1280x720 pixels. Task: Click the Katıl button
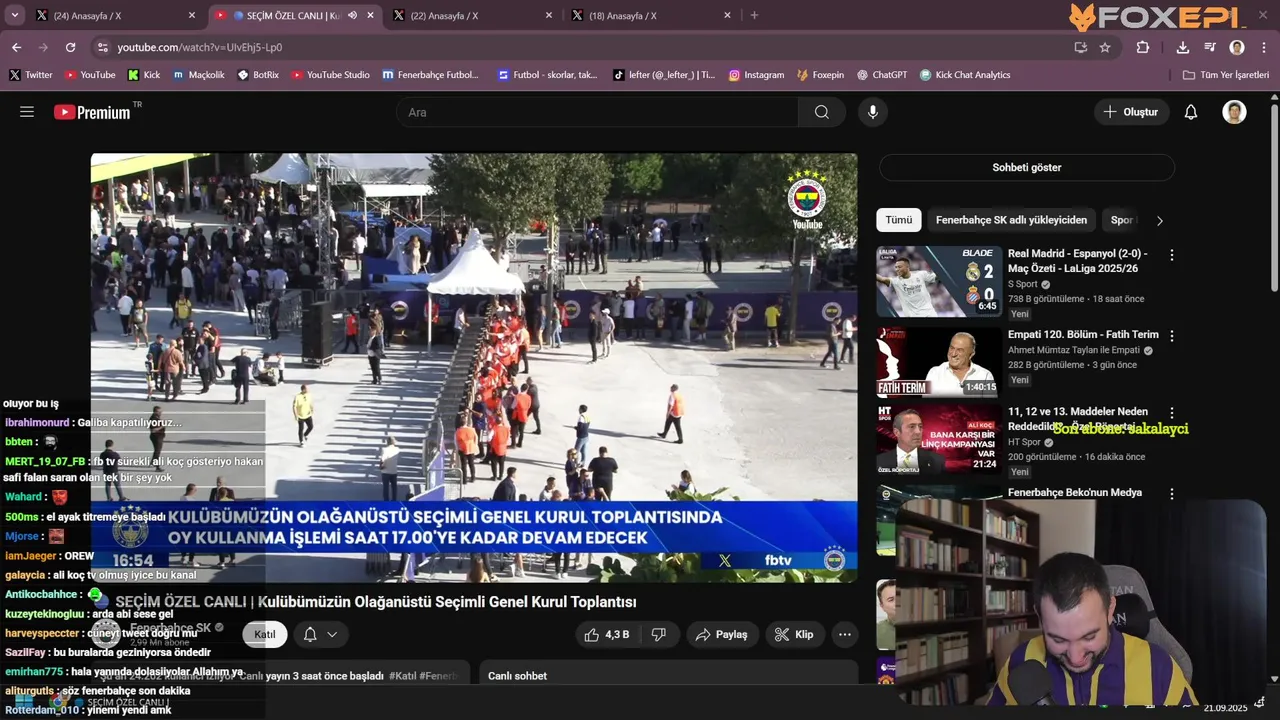point(264,634)
